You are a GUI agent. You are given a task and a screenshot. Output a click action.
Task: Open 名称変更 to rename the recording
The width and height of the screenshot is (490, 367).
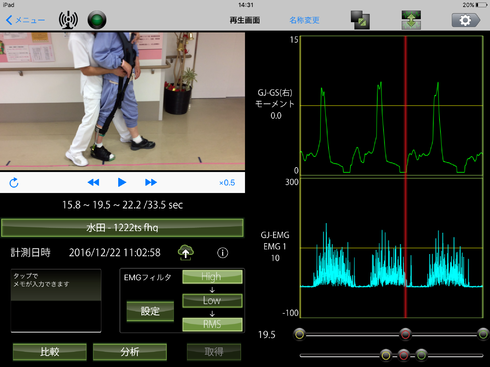[304, 20]
